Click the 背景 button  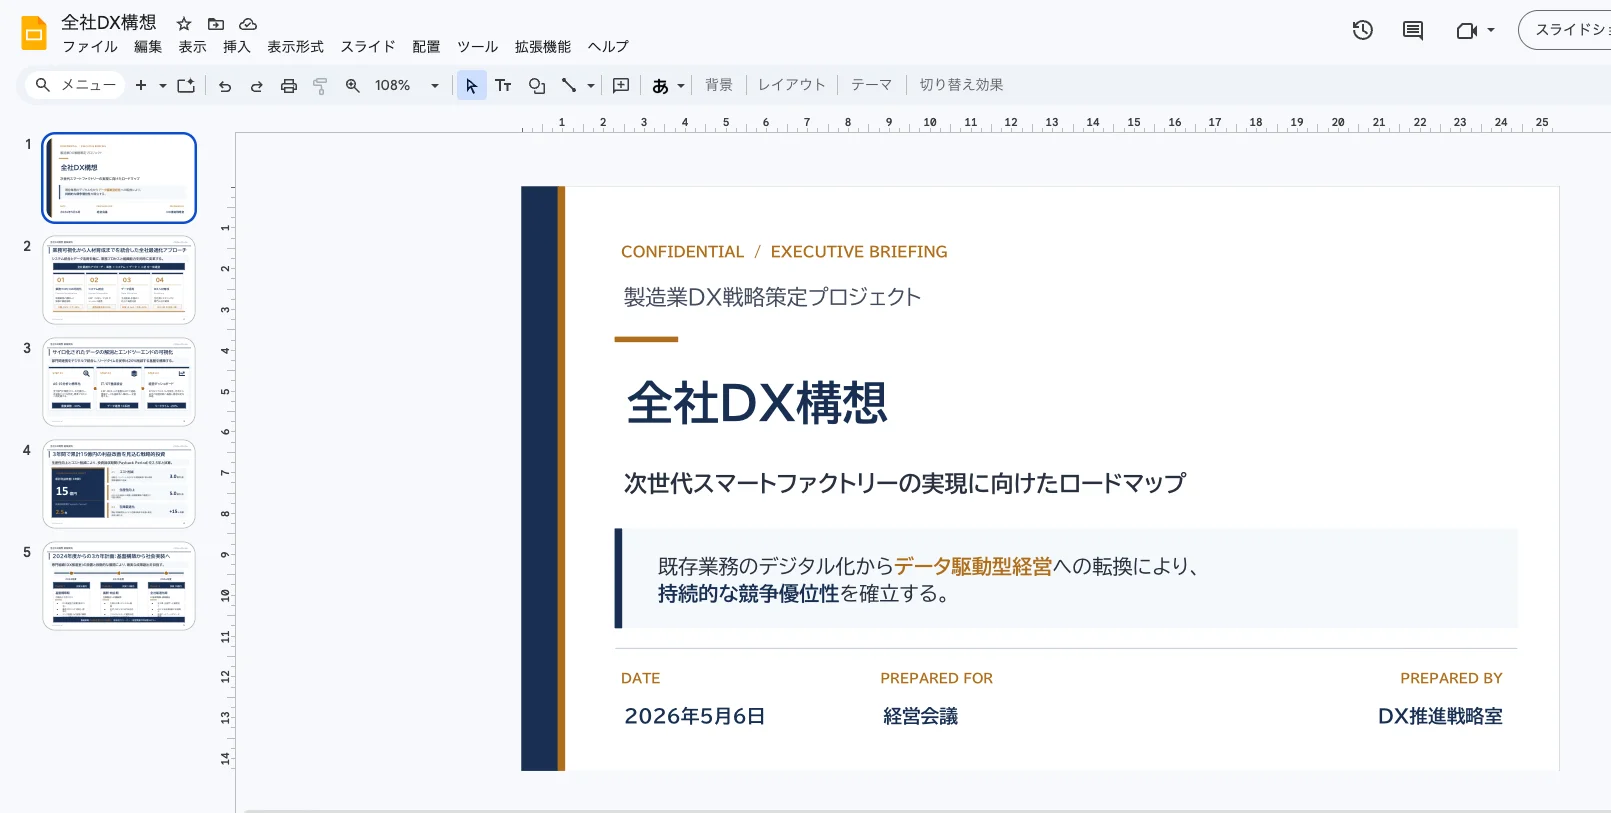click(x=719, y=85)
